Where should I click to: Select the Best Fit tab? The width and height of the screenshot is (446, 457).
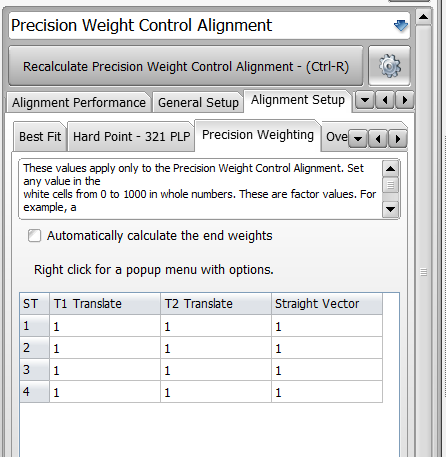coord(40,137)
